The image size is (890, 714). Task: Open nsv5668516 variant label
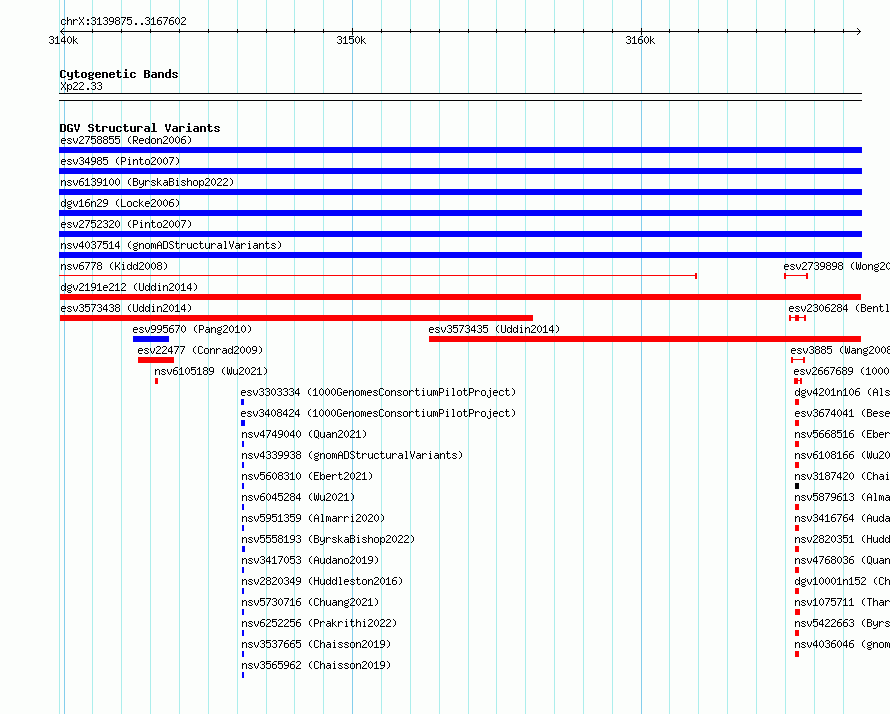pos(842,434)
